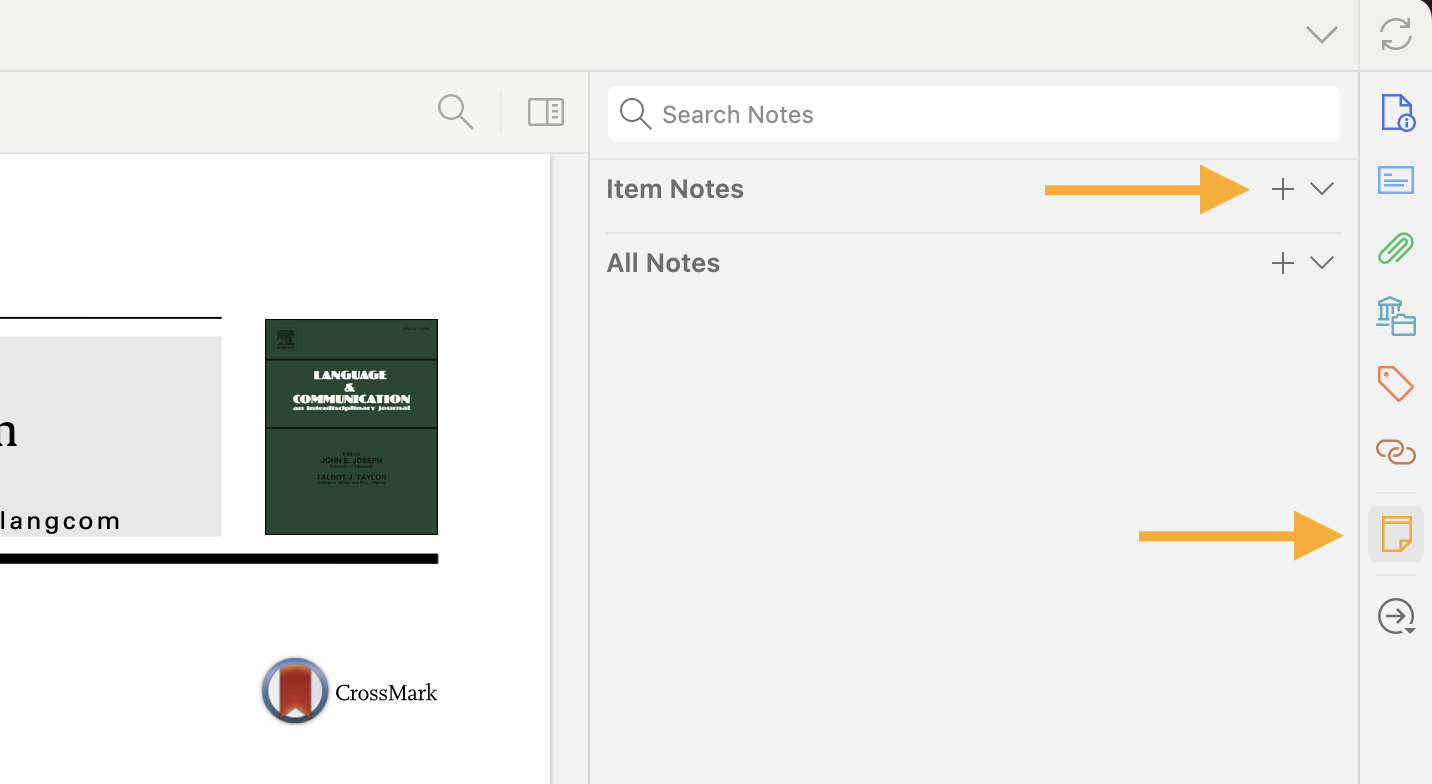The width and height of the screenshot is (1432, 784).
Task: Click the langcom URL text
Action: 60,521
